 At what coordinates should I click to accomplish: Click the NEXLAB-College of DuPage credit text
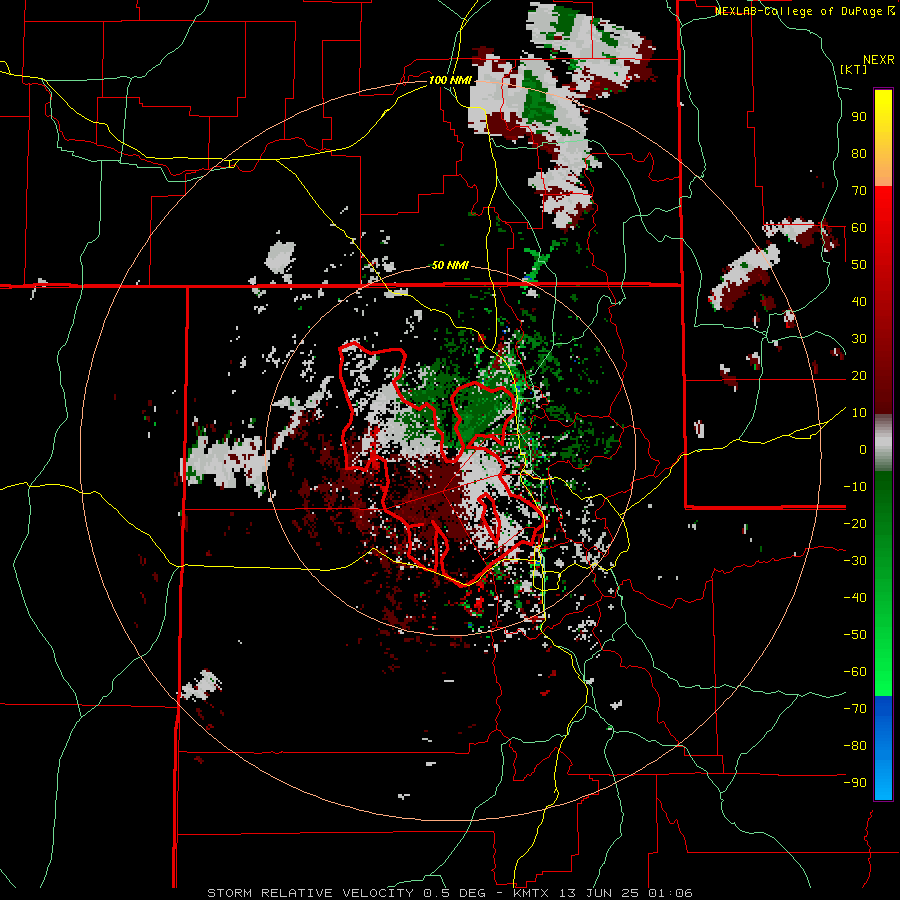(804, 11)
